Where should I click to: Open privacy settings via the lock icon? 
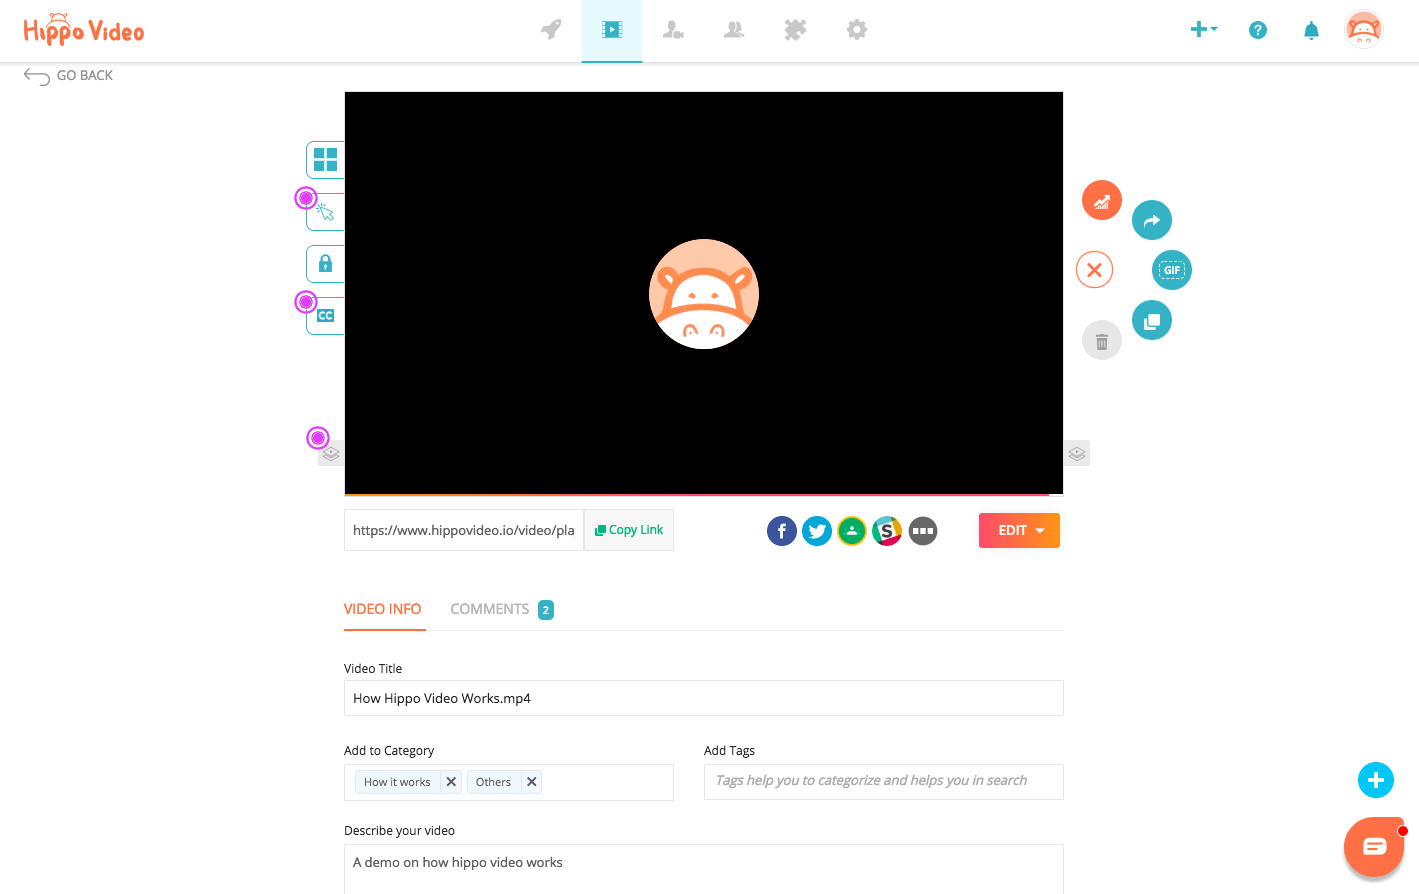tap(324, 263)
